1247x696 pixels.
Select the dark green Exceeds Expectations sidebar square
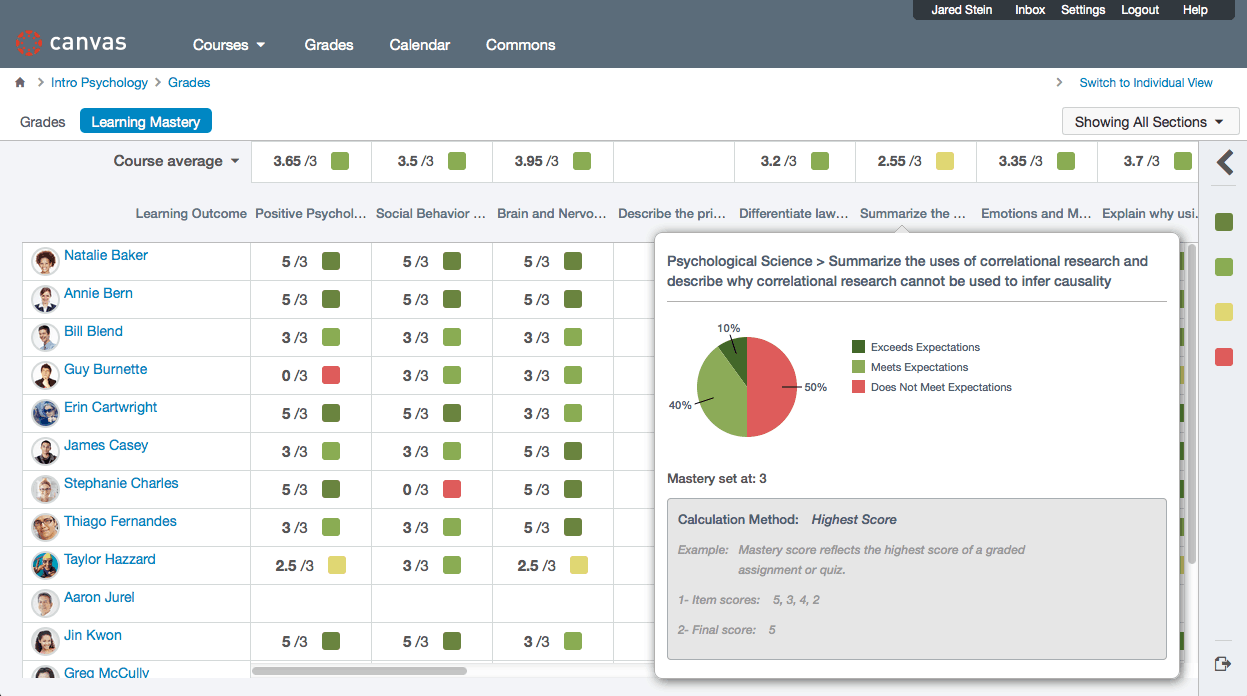pyautogui.click(x=1223, y=222)
